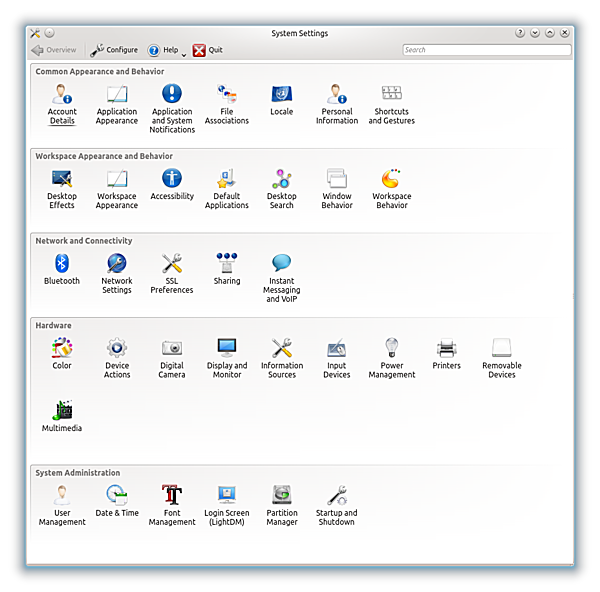This screenshot has width=600, height=592.
Task: Open Instant Messaging and VoIP
Action: tap(282, 278)
